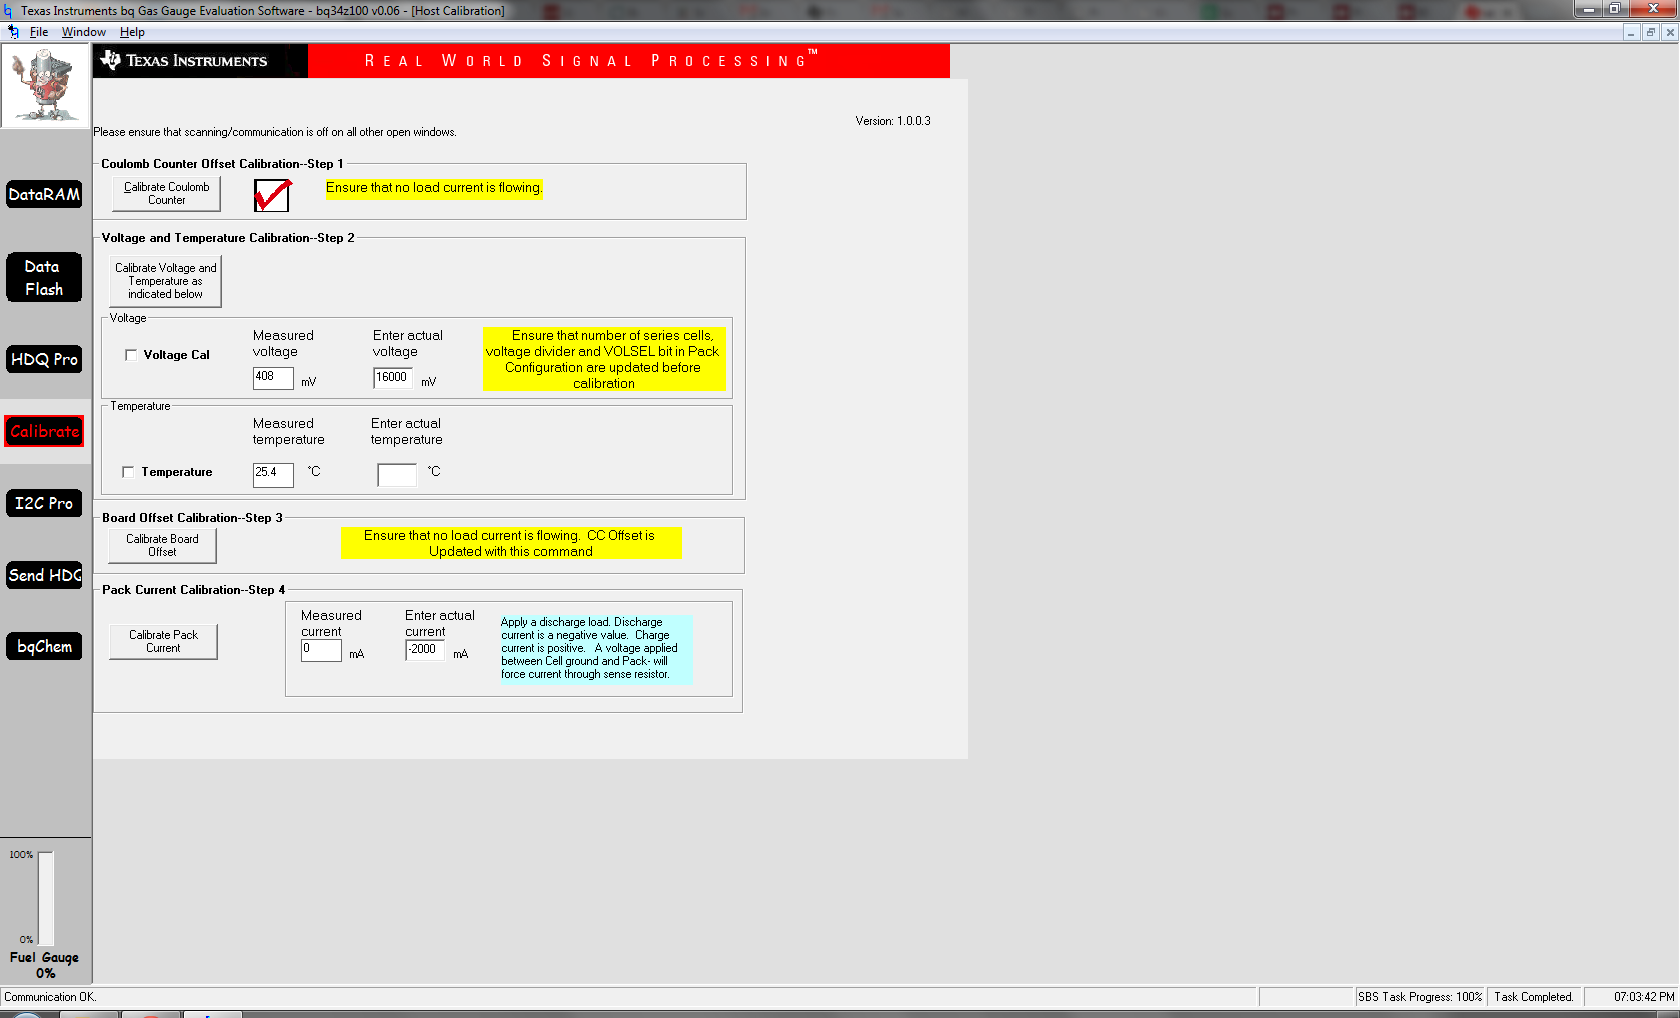The width and height of the screenshot is (1680, 1018).
Task: Open the Send HDQ sidebar panel
Action: [44, 575]
